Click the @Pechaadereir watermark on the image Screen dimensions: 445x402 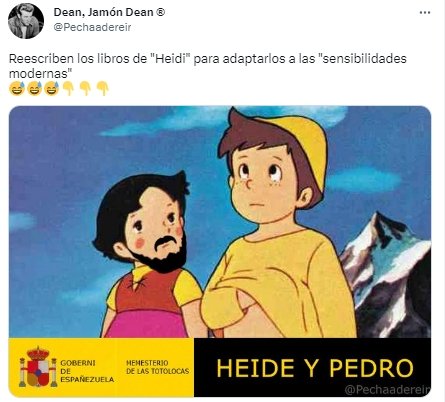click(387, 390)
